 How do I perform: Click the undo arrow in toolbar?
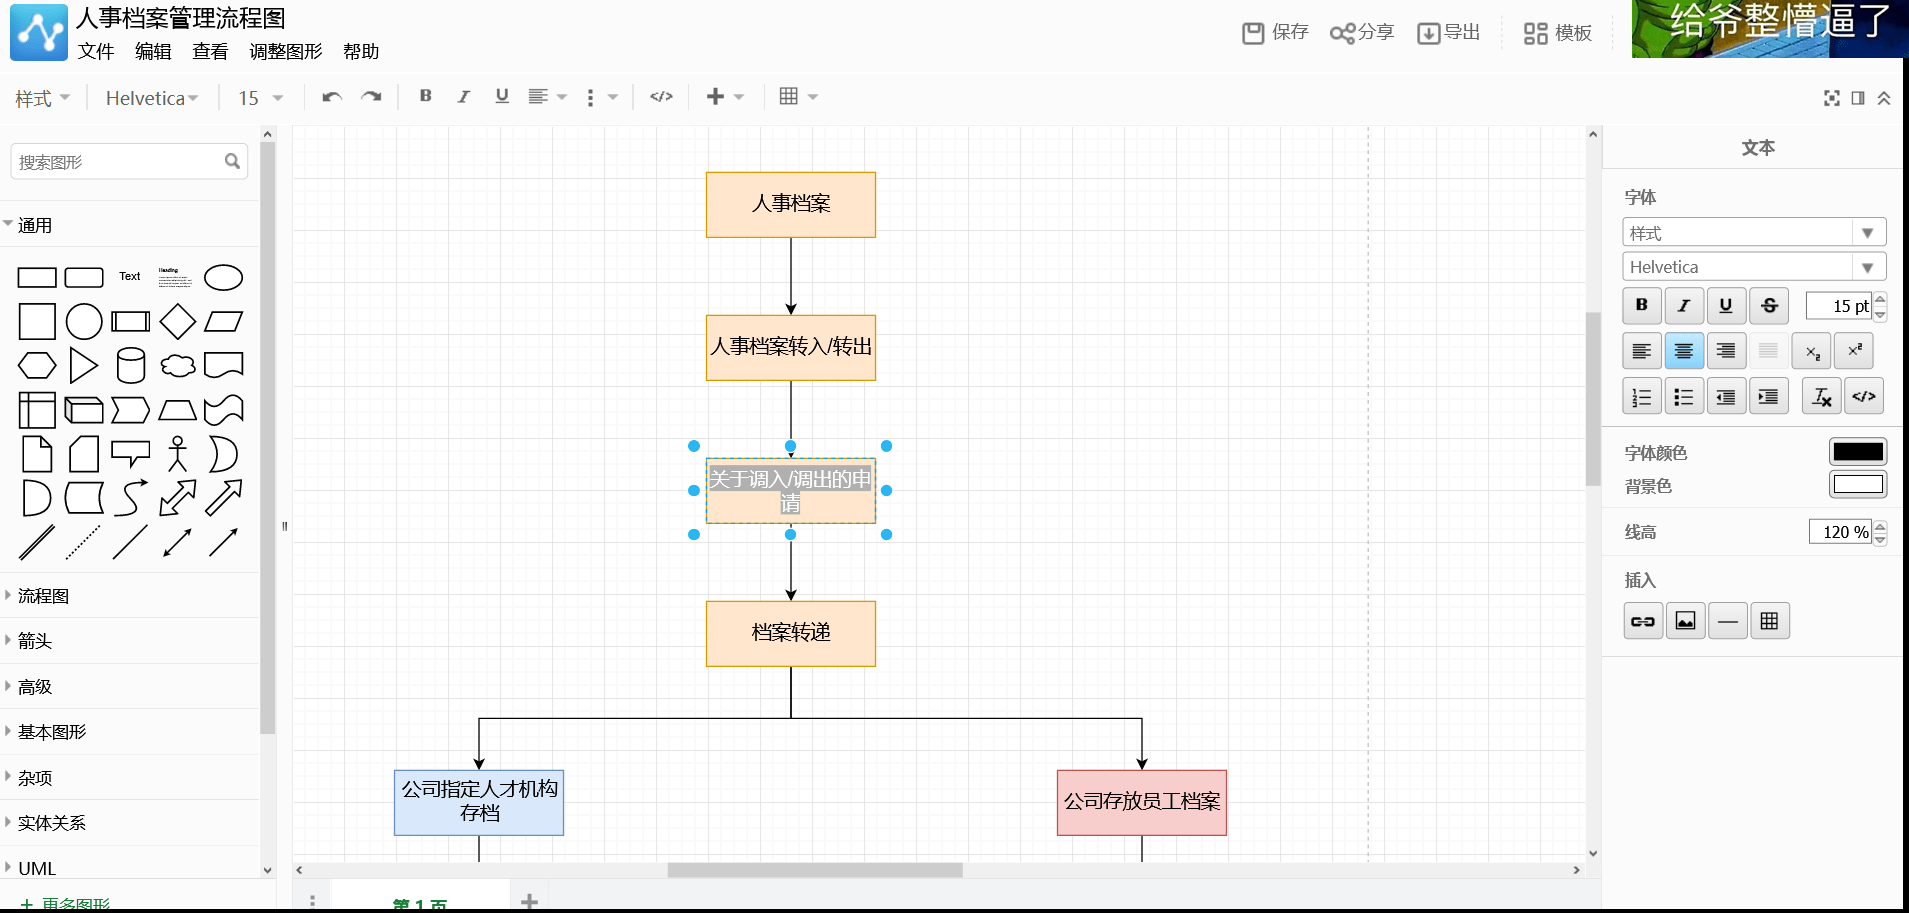[x=332, y=97]
